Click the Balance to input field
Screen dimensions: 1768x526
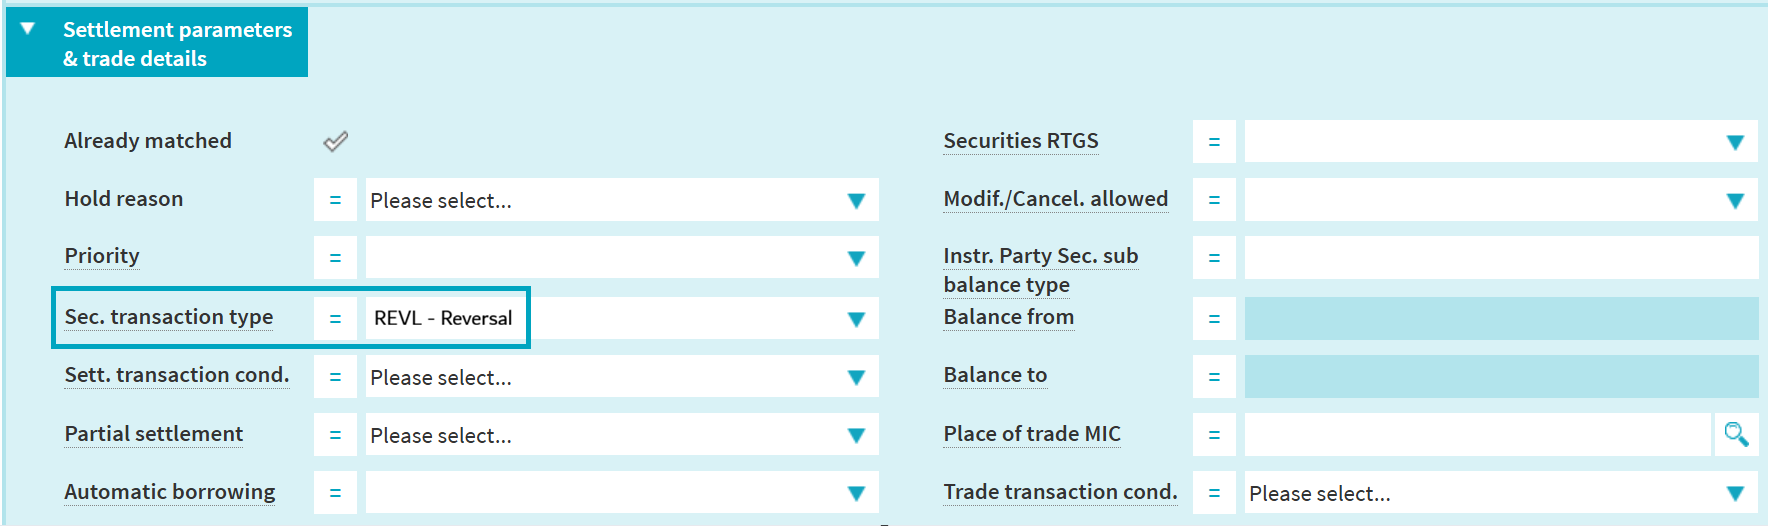click(x=1500, y=377)
